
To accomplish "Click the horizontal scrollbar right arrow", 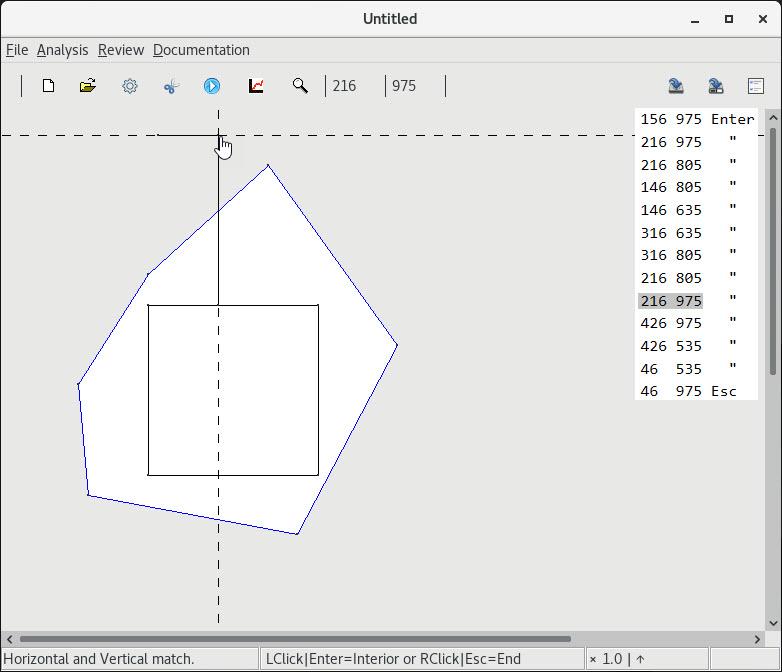I will point(758,639).
